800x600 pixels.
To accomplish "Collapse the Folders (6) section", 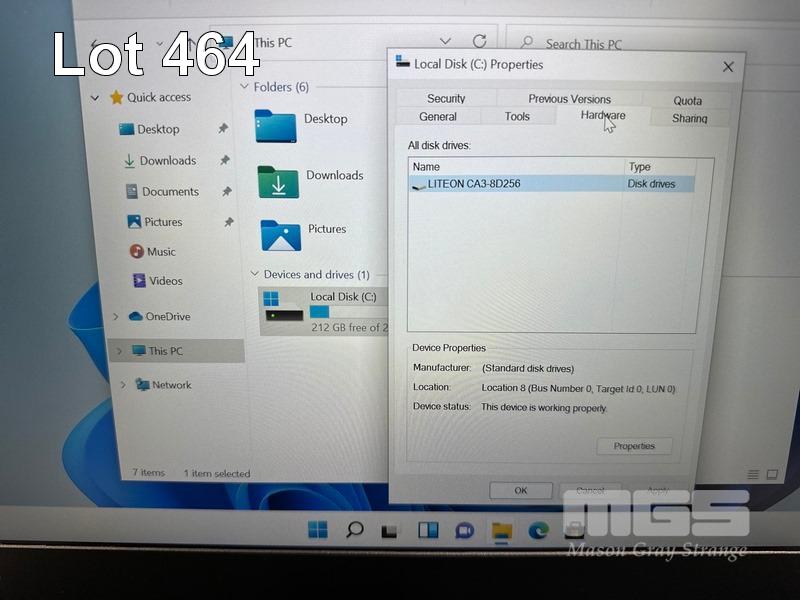I will click(x=244, y=88).
